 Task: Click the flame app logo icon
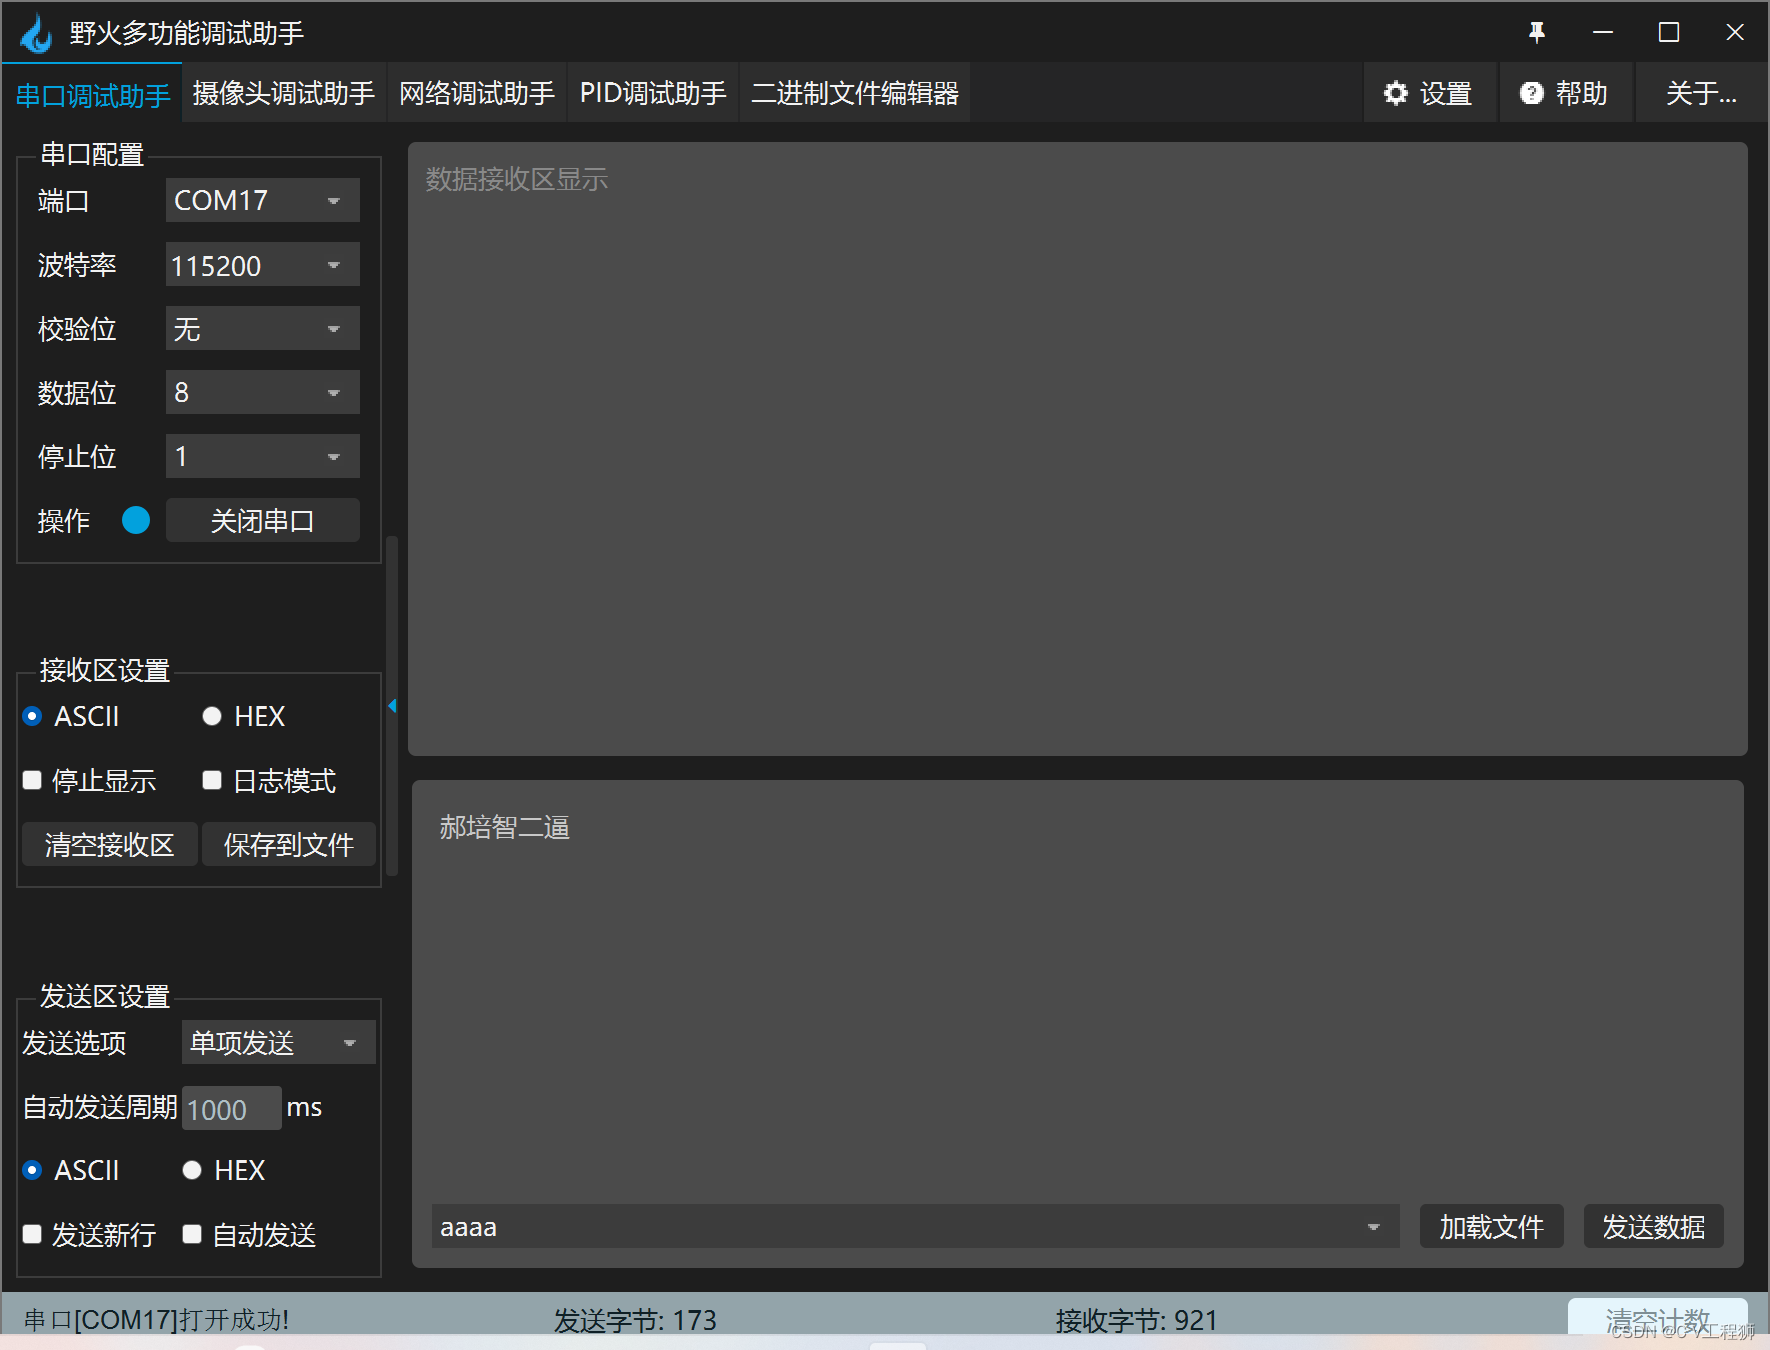[x=37, y=33]
